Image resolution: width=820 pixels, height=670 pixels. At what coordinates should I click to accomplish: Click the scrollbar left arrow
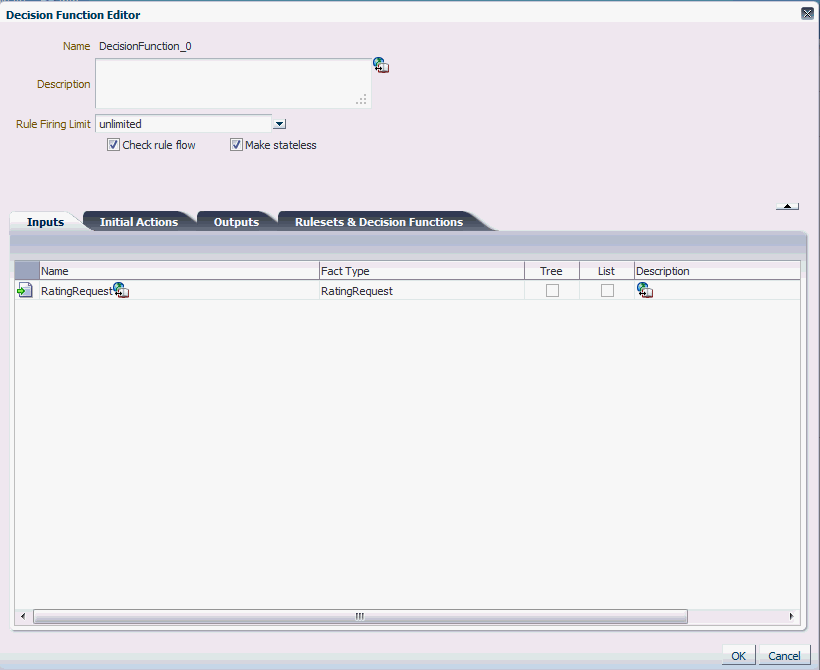(23, 617)
